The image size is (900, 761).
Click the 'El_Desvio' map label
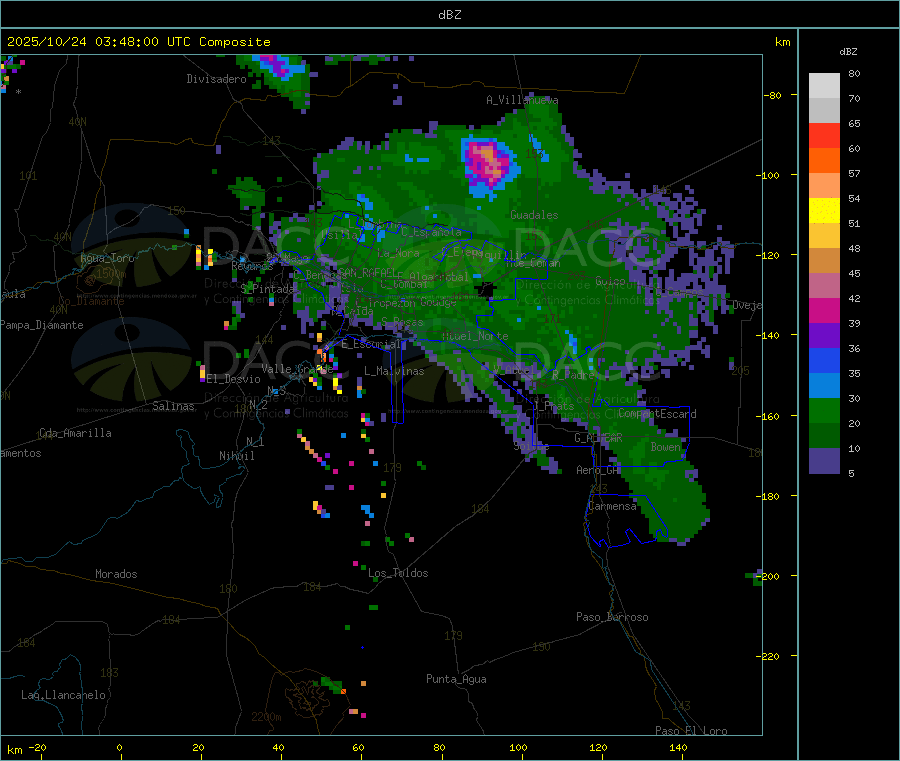tap(234, 379)
